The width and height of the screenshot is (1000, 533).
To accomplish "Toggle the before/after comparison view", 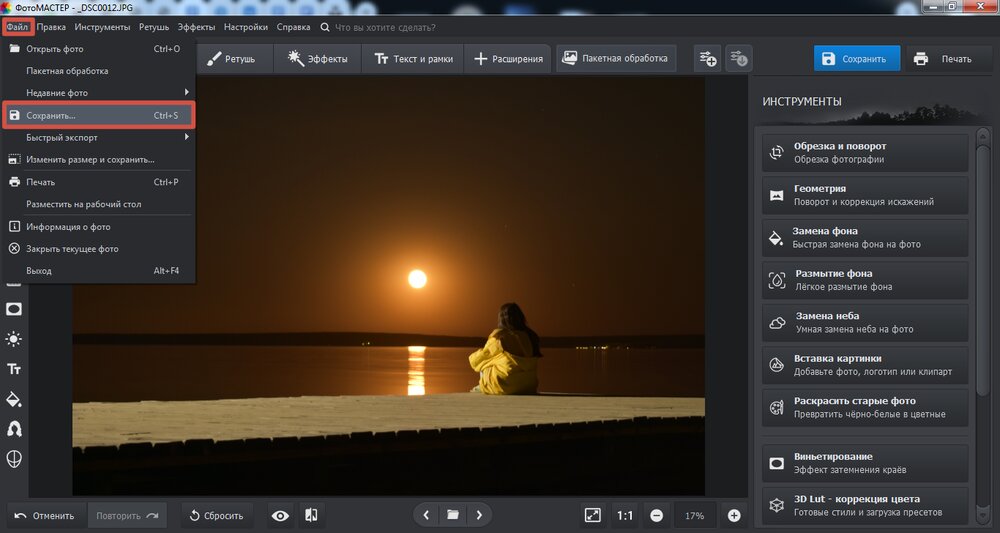I will coord(311,515).
